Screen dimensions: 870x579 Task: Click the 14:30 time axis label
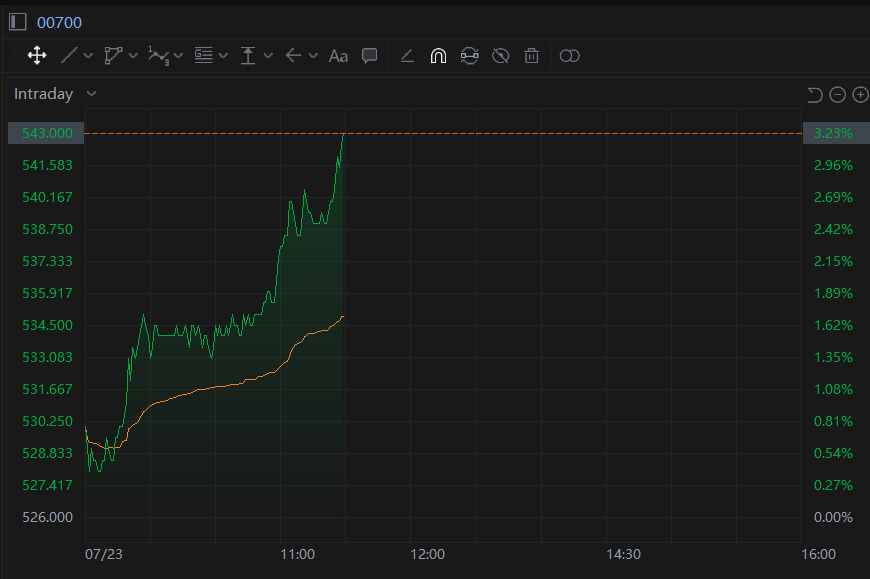[x=623, y=555]
